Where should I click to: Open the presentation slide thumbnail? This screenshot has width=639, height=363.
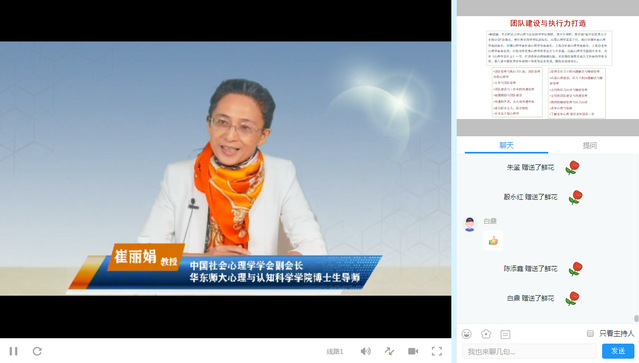(548, 68)
